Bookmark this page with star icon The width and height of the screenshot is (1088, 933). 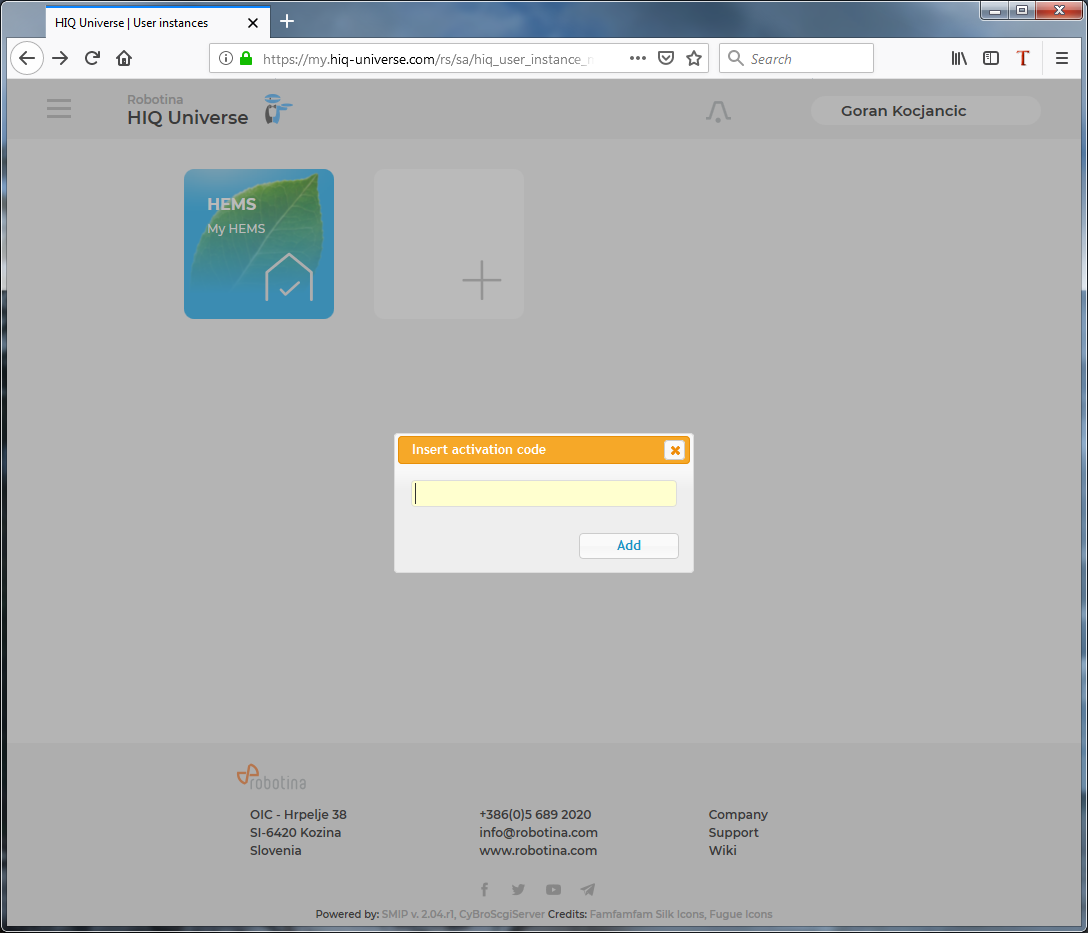click(694, 58)
